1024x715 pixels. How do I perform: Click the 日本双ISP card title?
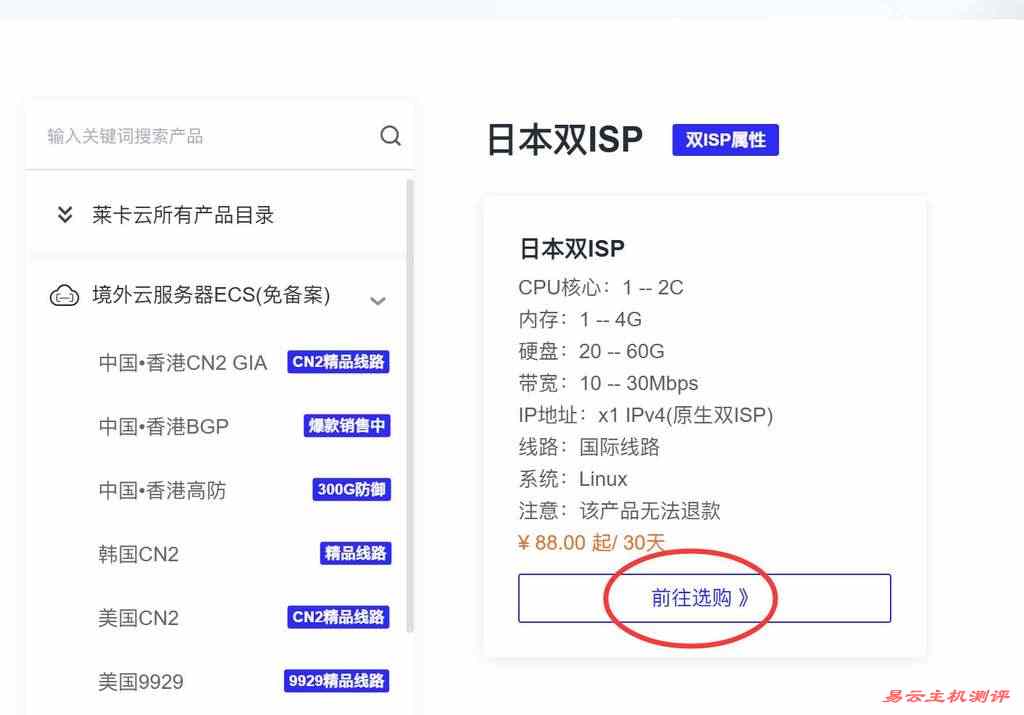pos(571,248)
